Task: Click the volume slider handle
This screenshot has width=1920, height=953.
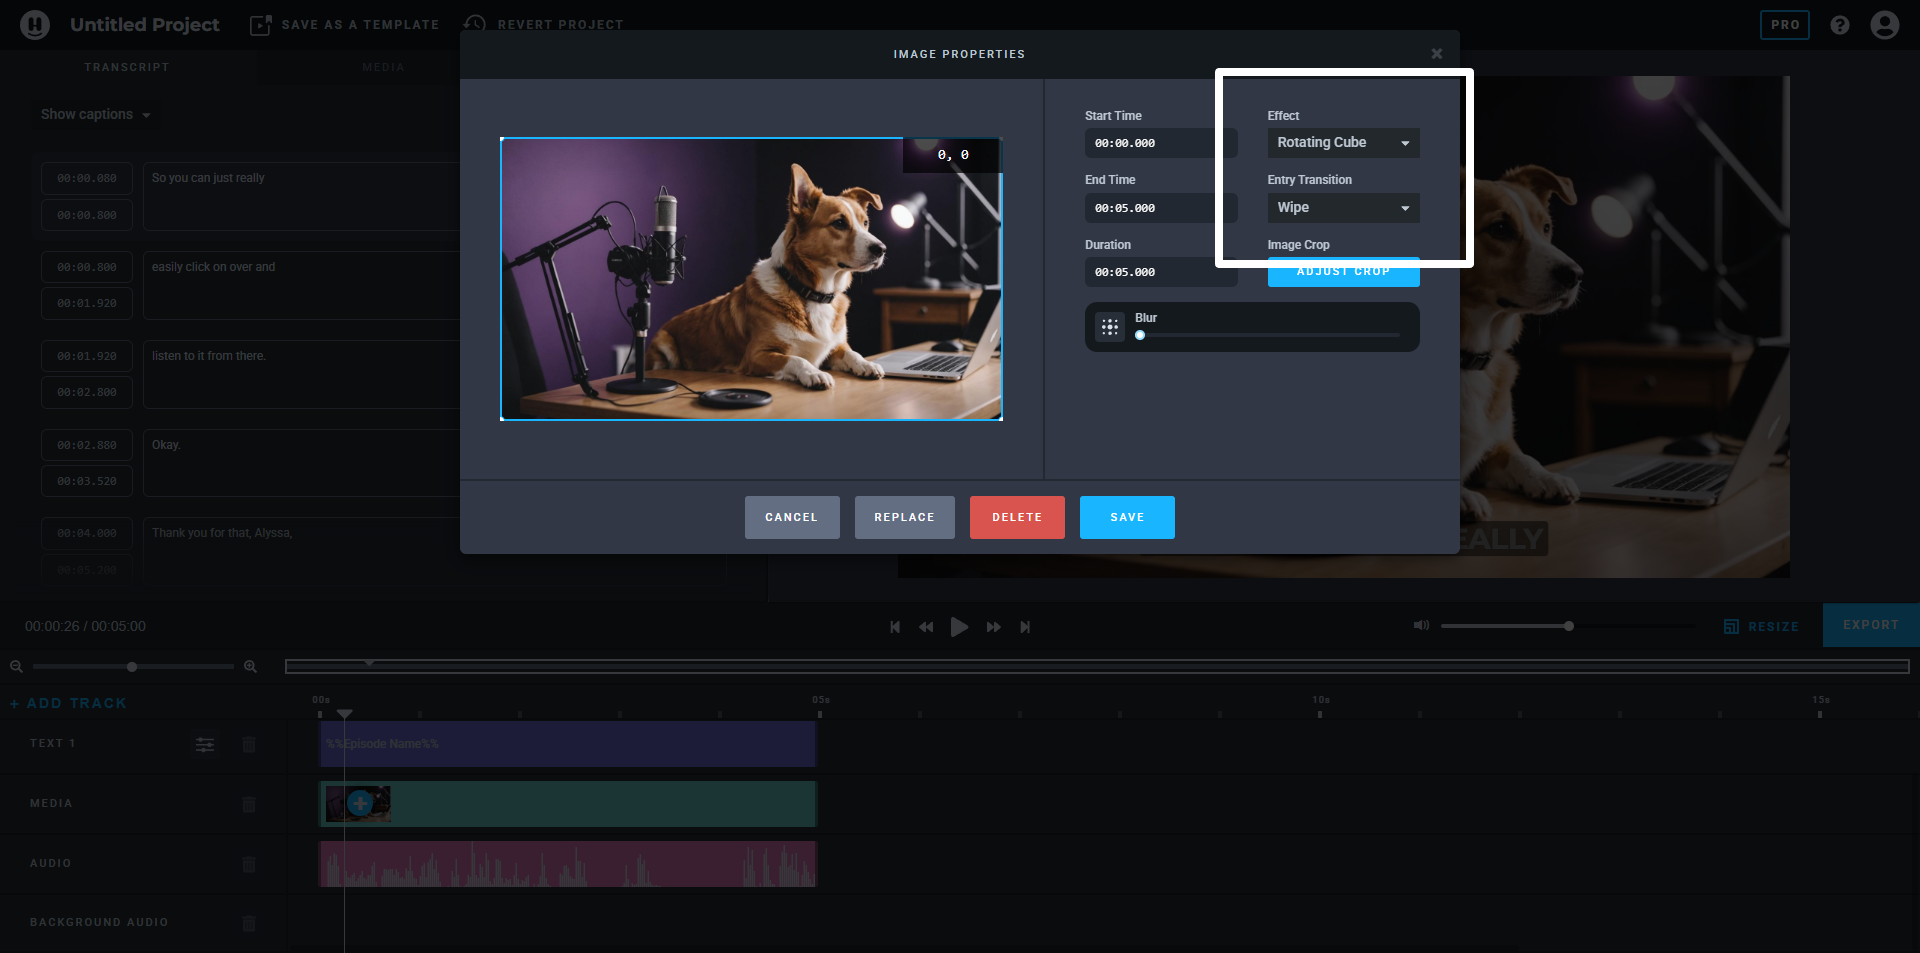Action: [x=1569, y=626]
